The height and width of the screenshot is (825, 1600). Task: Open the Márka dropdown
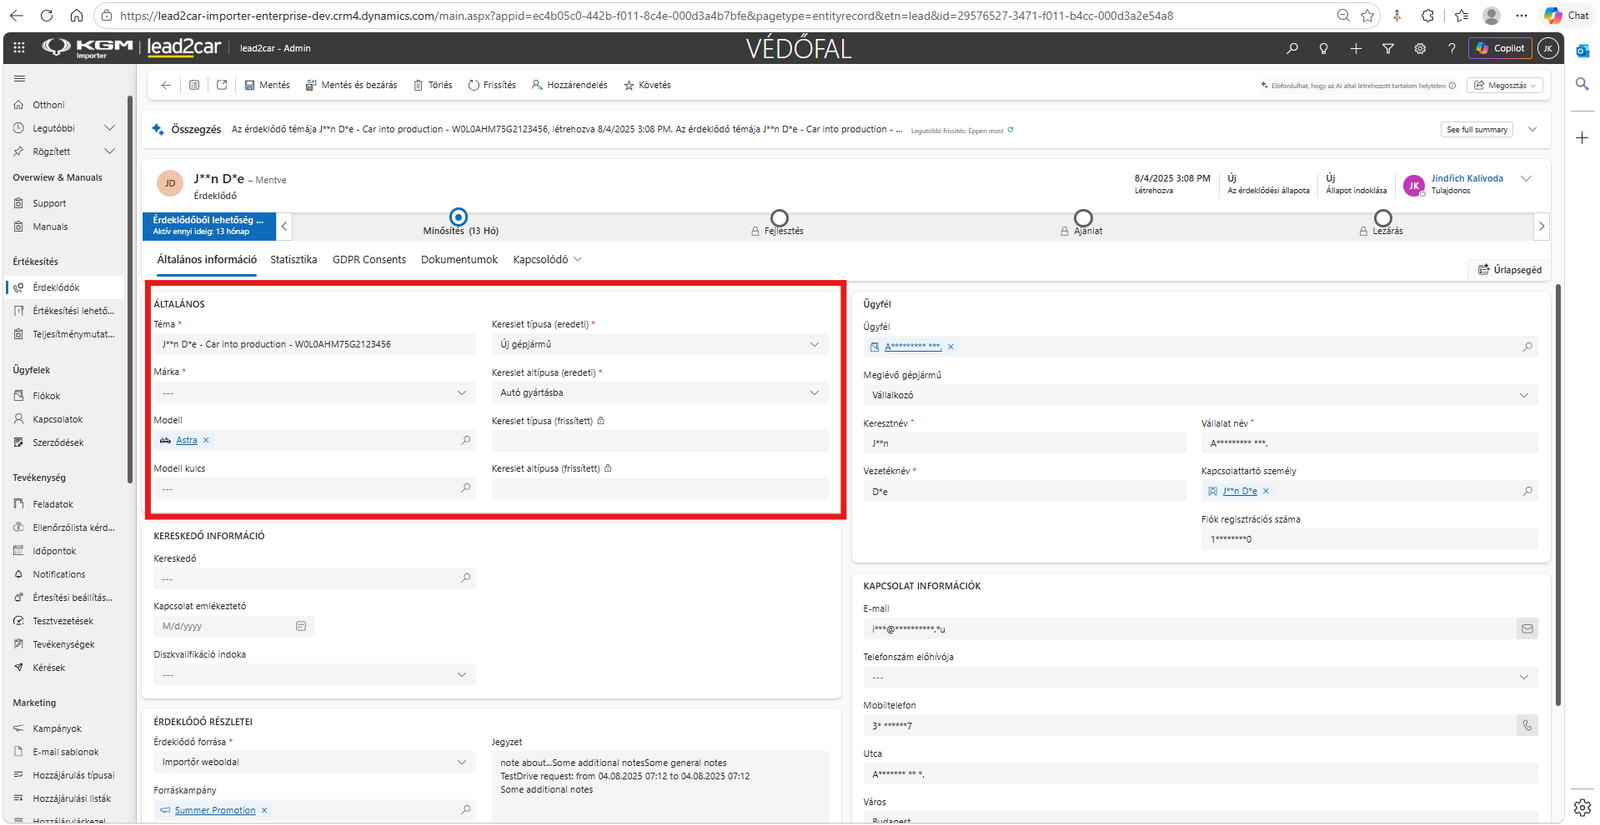tap(315, 393)
